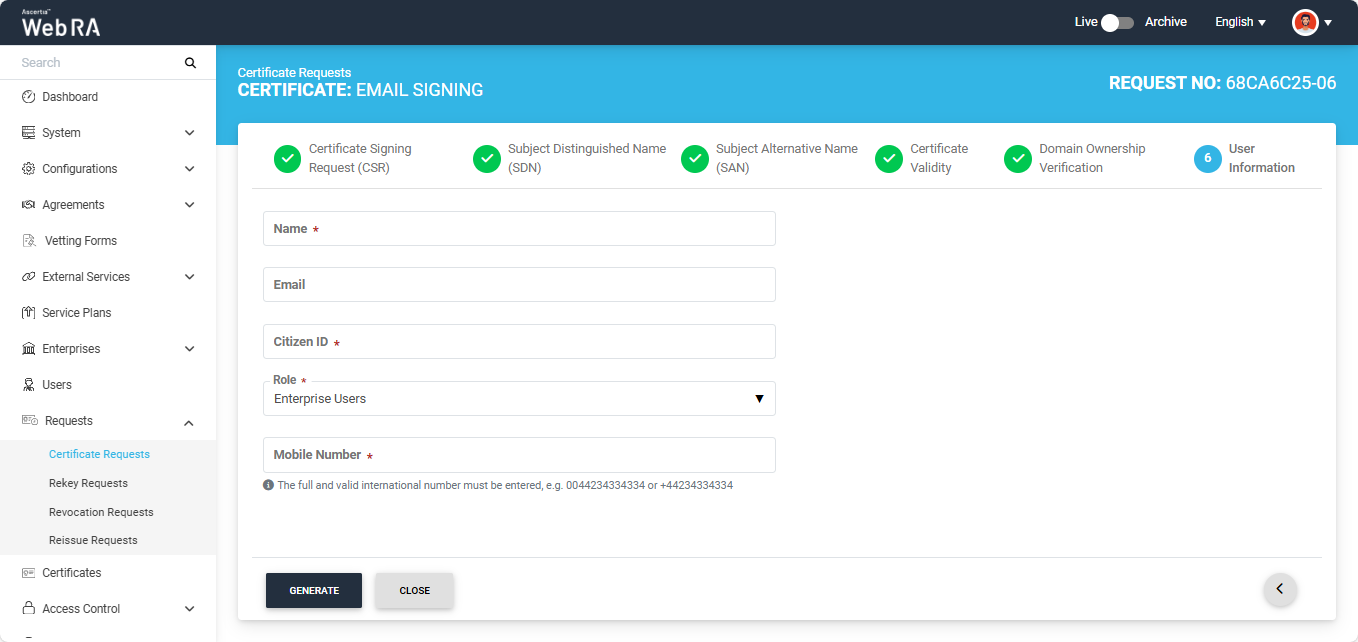
Task: Click the Users icon in sidebar
Action: tap(29, 385)
